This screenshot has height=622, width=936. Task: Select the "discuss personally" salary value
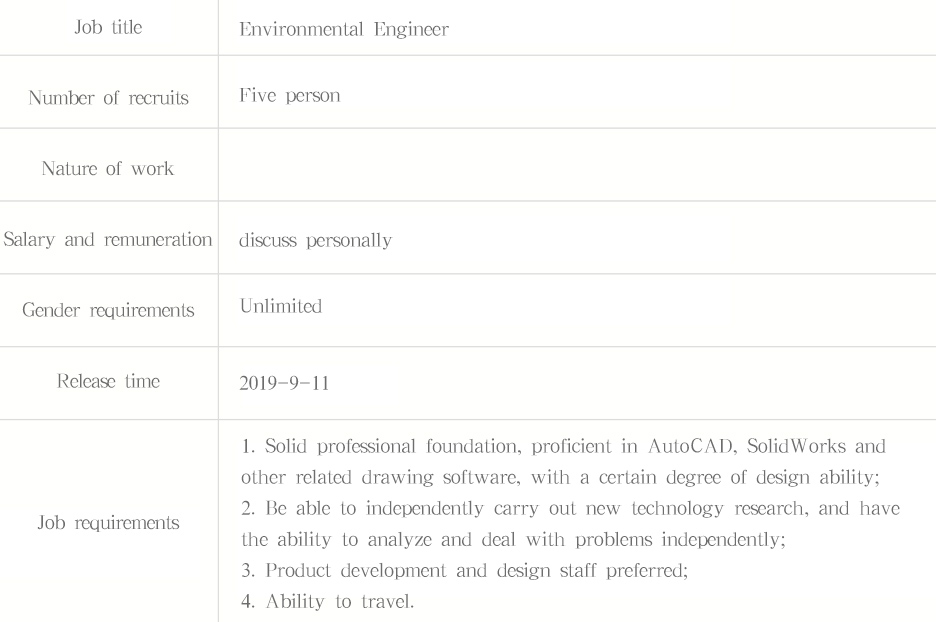315,241
